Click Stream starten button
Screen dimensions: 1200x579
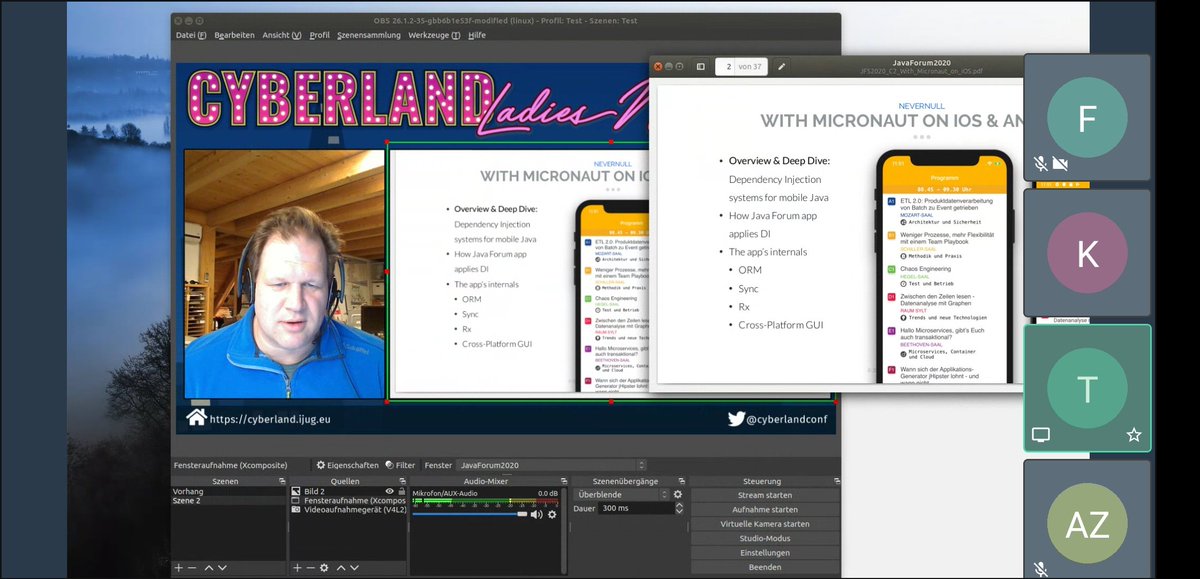pos(764,495)
